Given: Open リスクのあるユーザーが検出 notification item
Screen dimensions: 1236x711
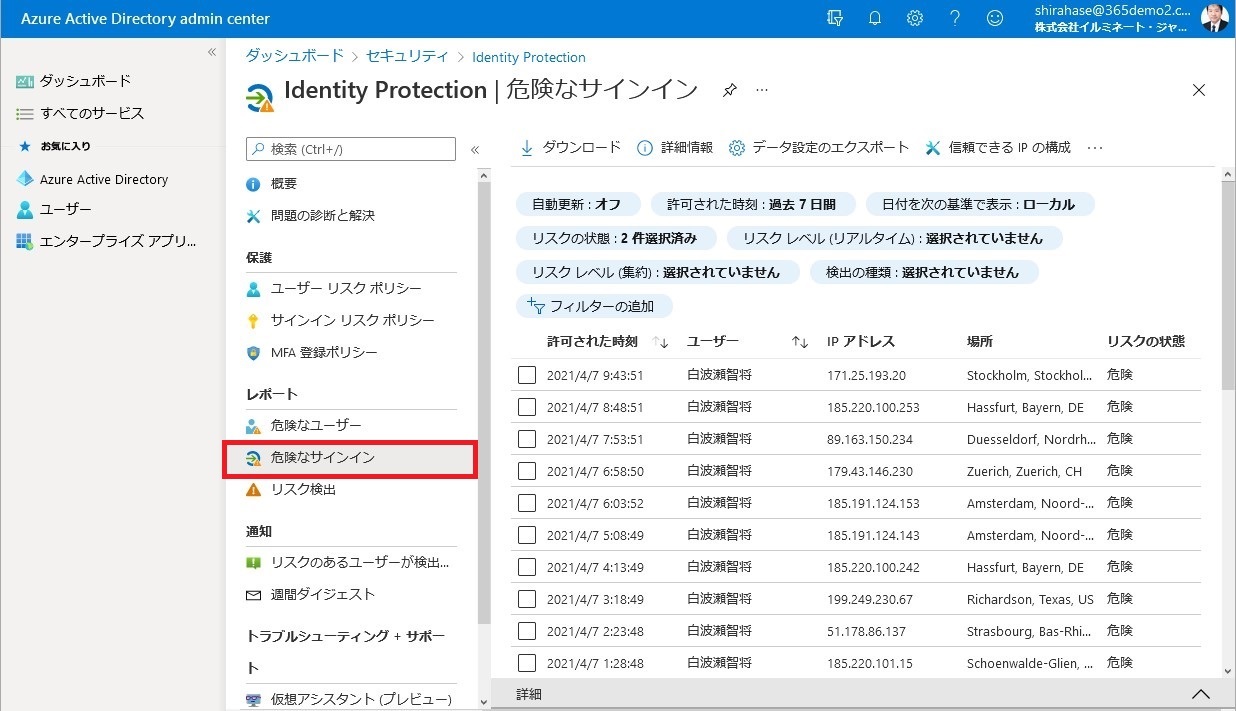Looking at the screenshot, I should tap(350, 563).
